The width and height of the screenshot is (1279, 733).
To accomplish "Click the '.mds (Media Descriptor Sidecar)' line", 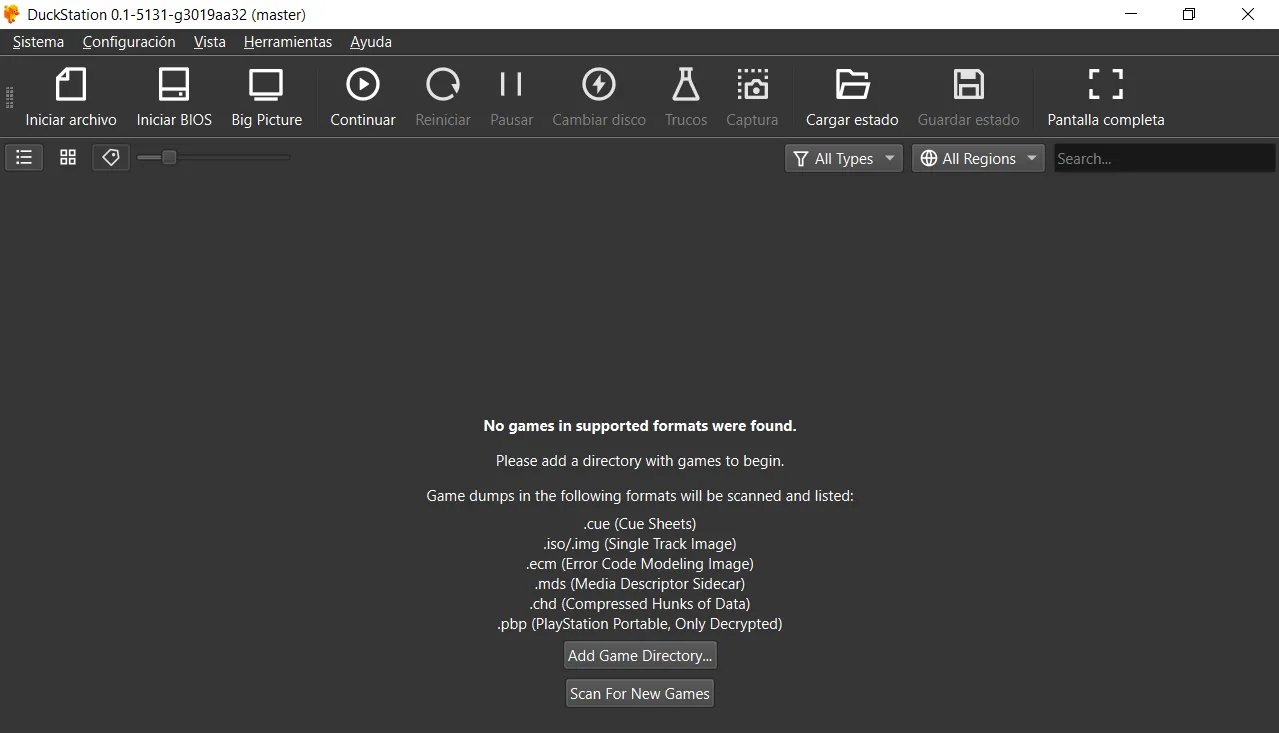I will pos(640,584).
